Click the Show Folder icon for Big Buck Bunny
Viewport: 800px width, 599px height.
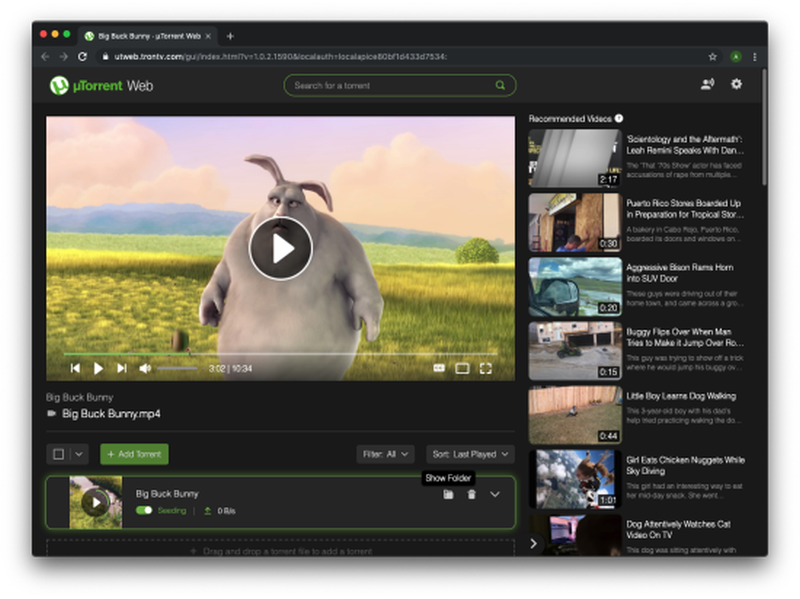(448, 494)
